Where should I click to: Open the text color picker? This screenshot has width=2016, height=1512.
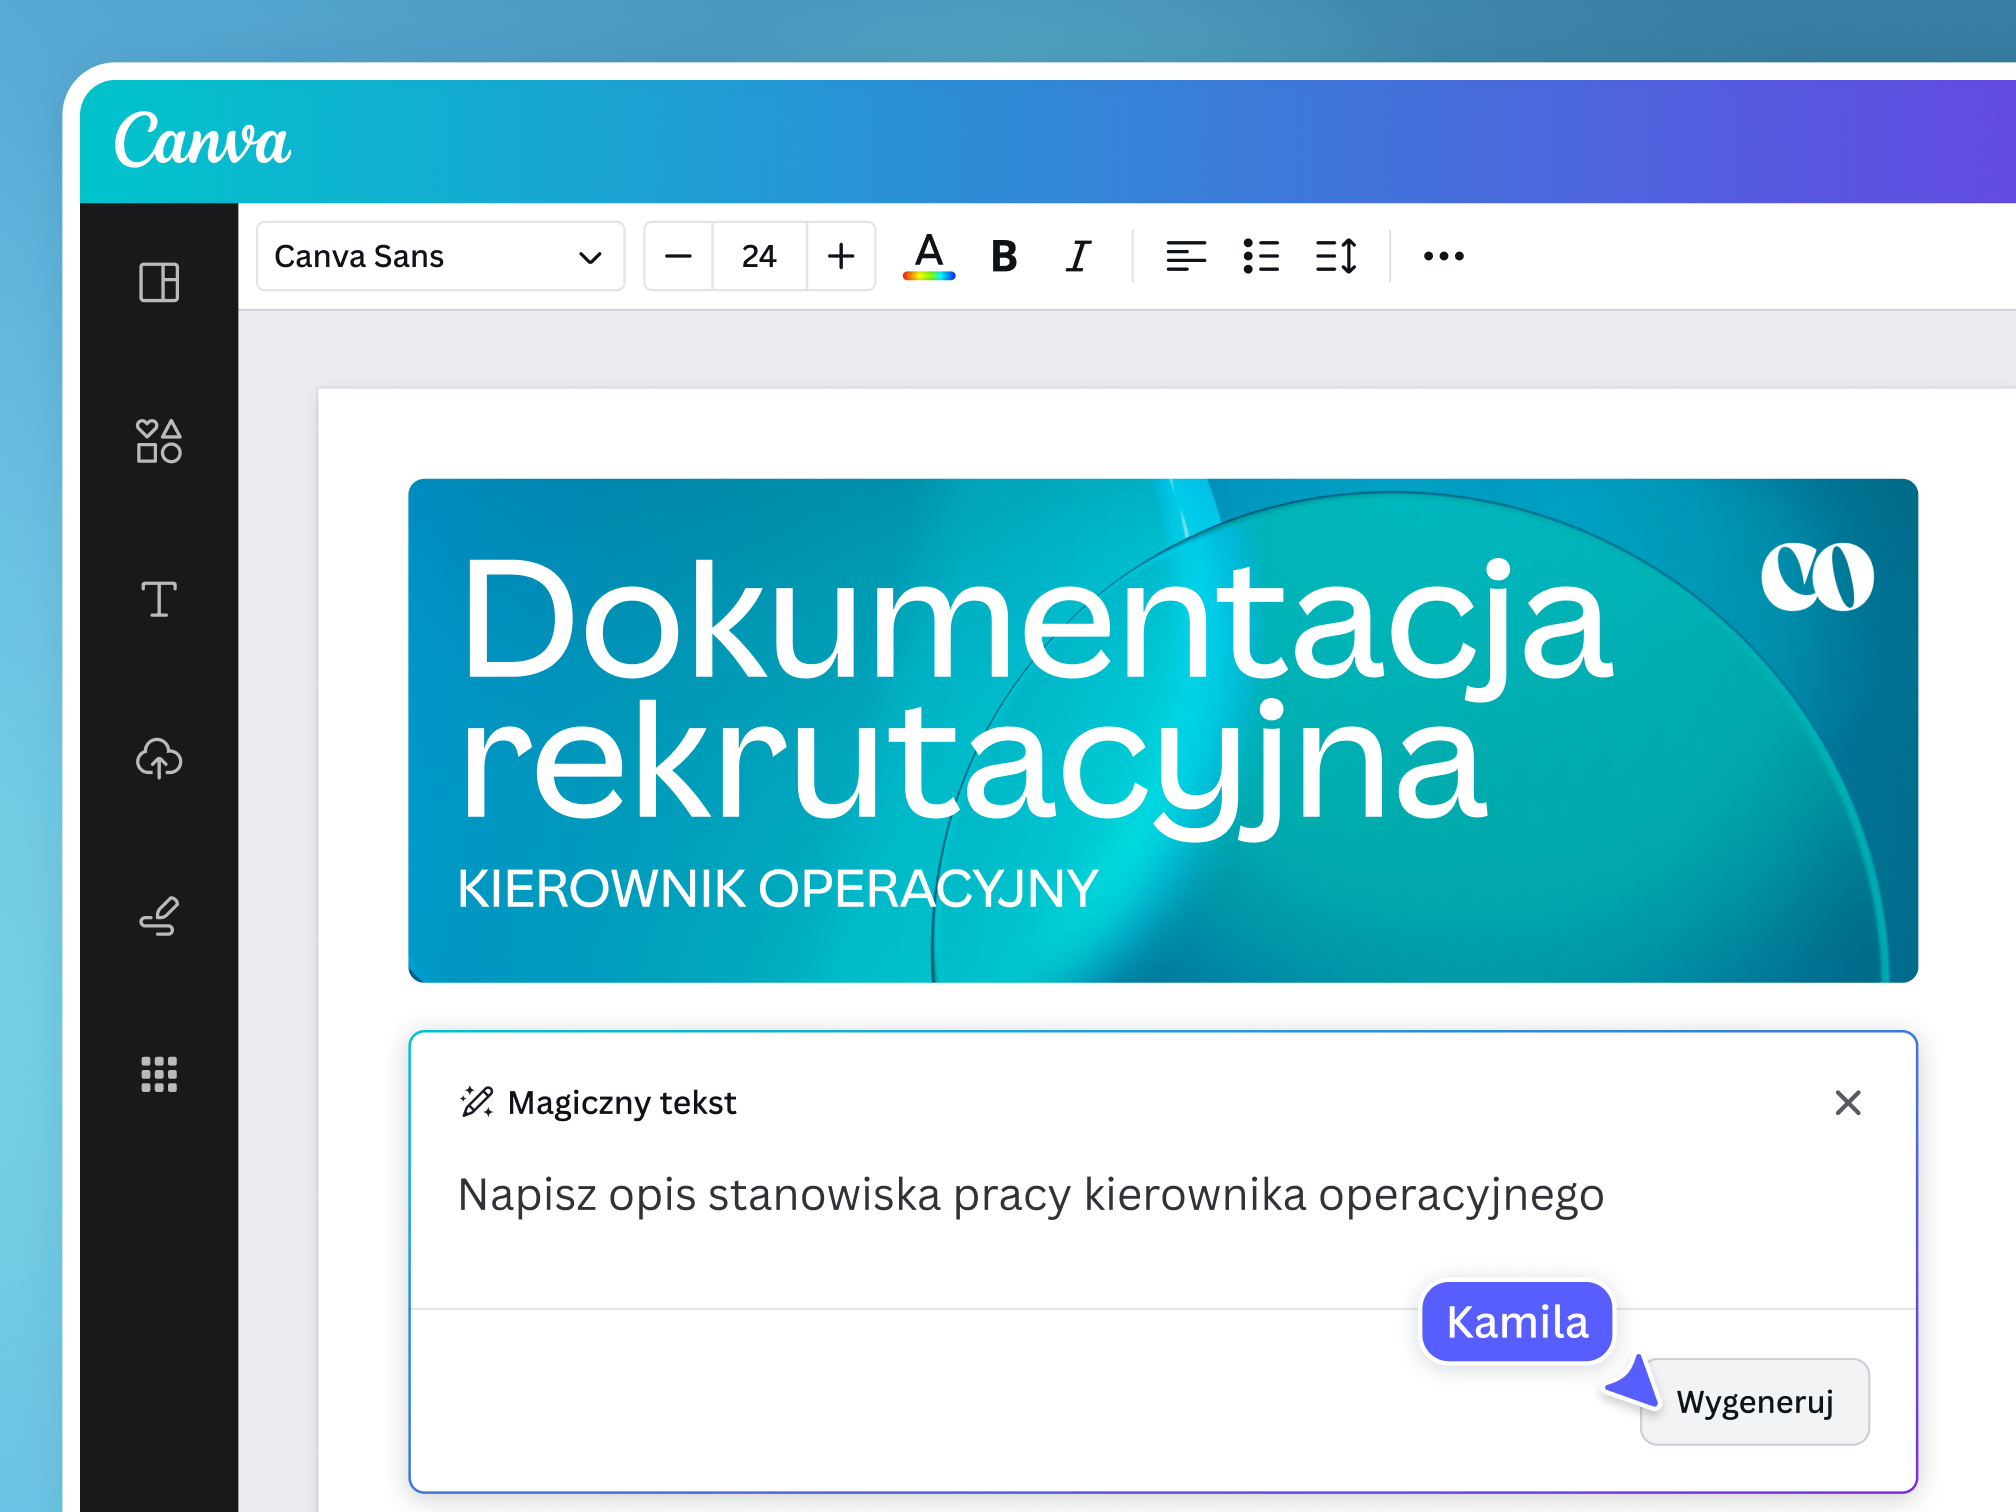pos(928,256)
